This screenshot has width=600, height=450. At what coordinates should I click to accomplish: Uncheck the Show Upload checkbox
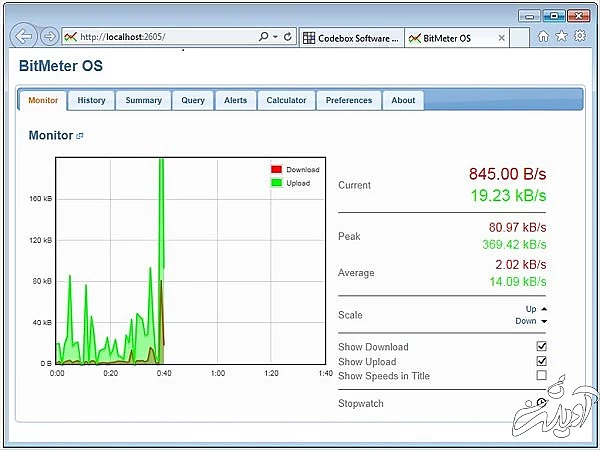[x=541, y=361]
